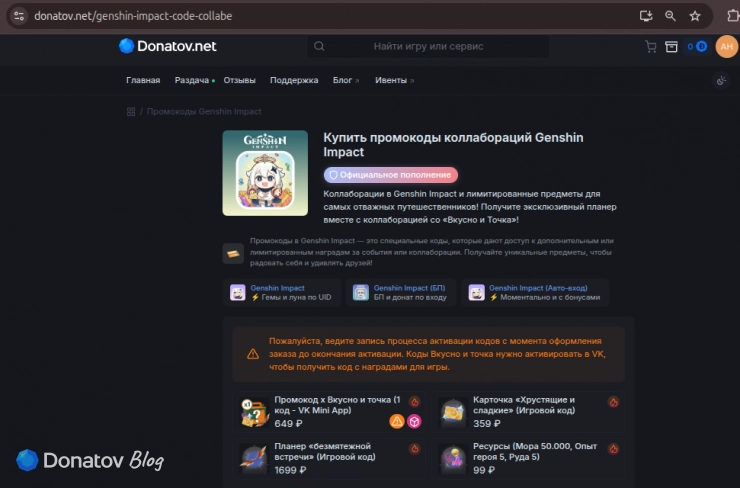The image size is (740, 488).
Task: Click the search magnifier icon in search field
Action: (x=319, y=46)
